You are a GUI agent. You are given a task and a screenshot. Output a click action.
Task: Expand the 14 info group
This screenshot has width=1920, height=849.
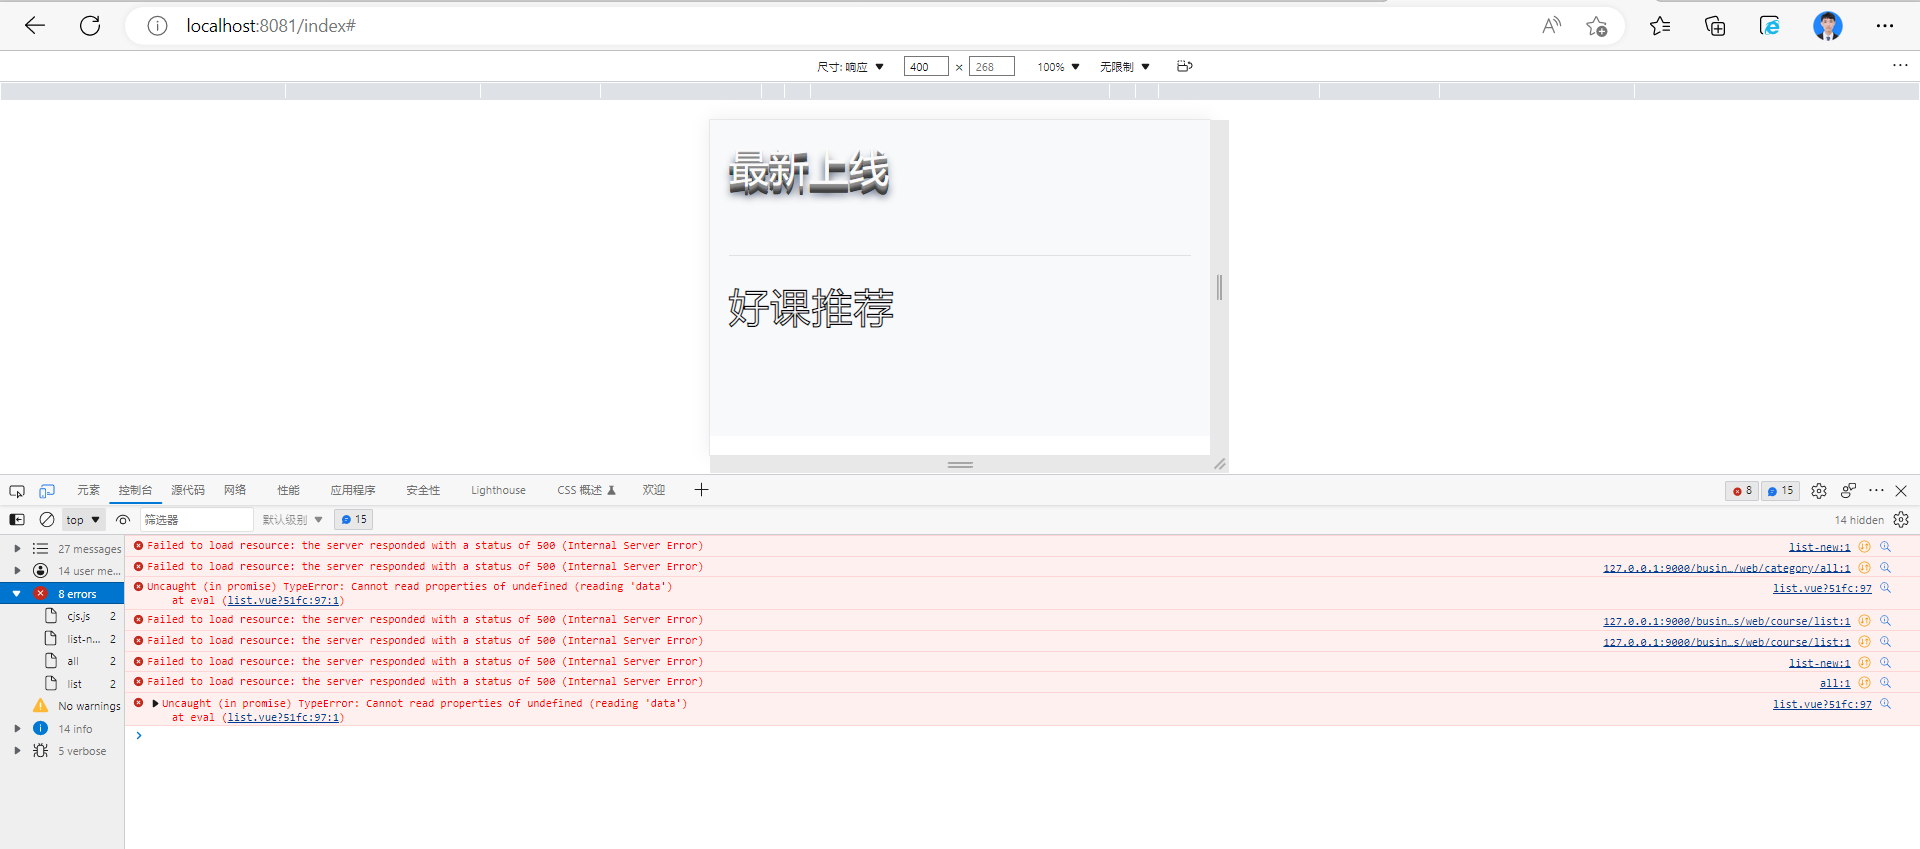click(17, 729)
